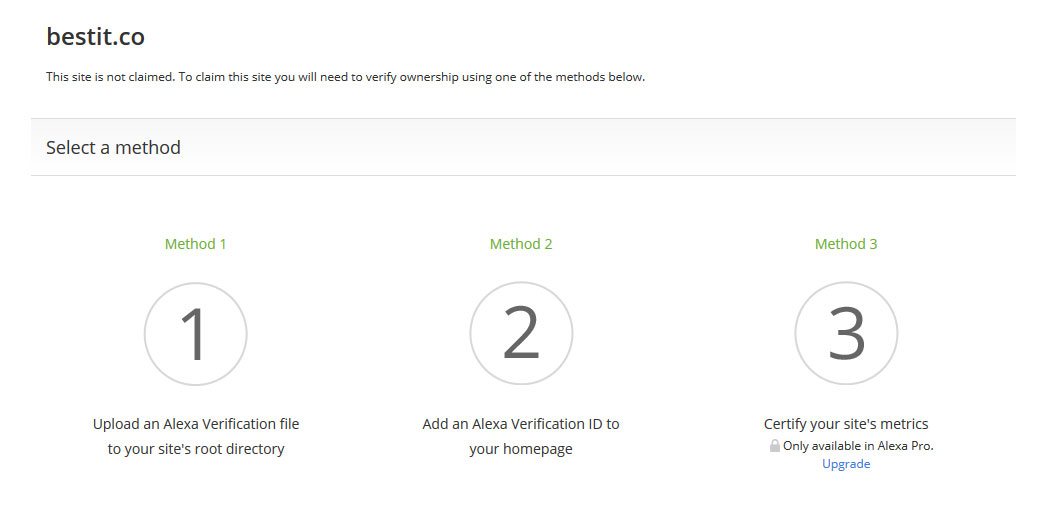1048x521 pixels.
Task: Choose the number 1 circle icon
Action: coord(195,334)
